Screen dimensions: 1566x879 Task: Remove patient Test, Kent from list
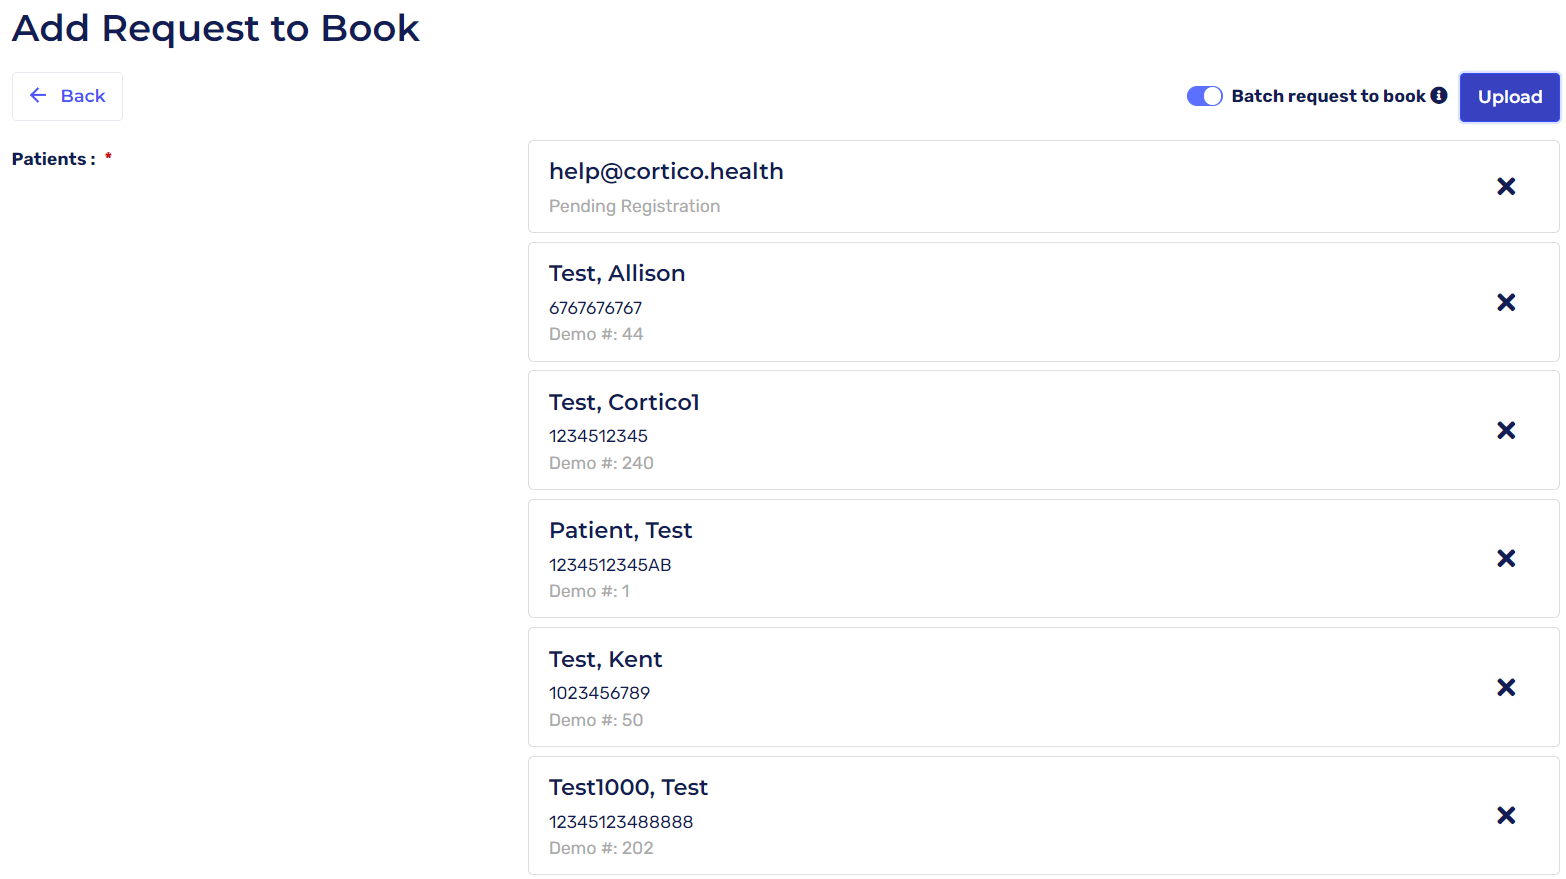pyautogui.click(x=1506, y=688)
